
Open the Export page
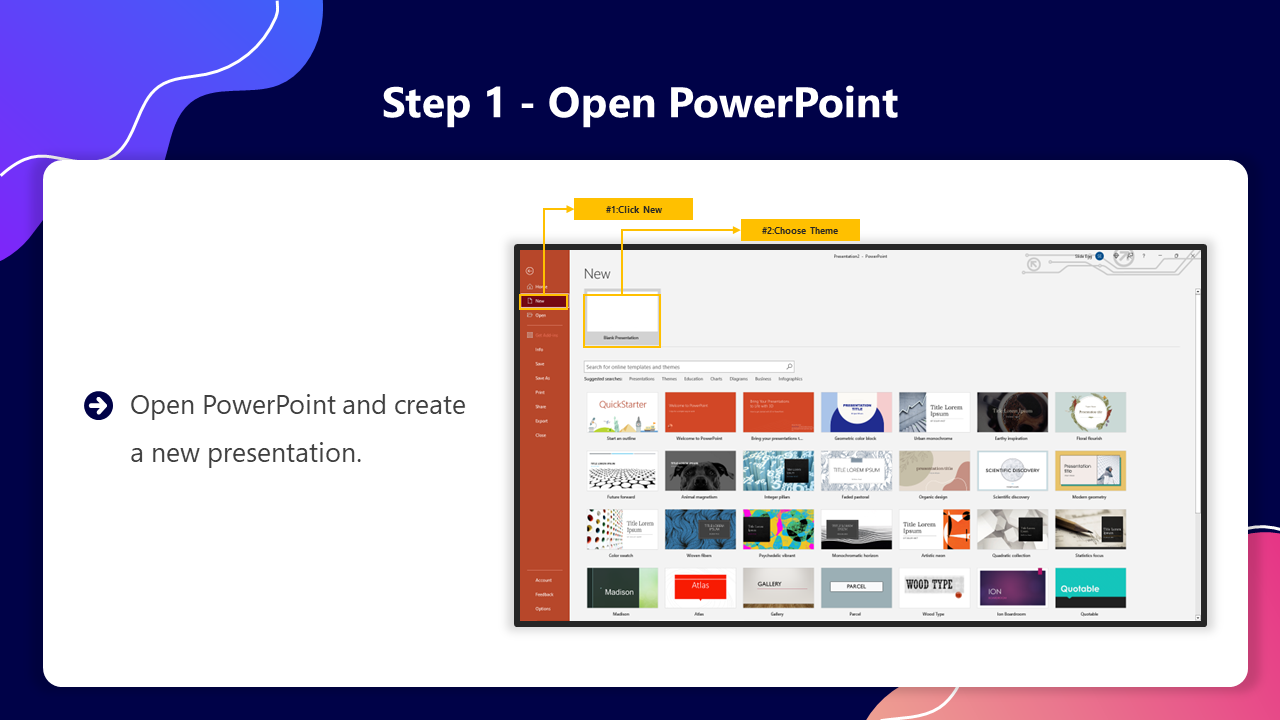tap(543, 421)
